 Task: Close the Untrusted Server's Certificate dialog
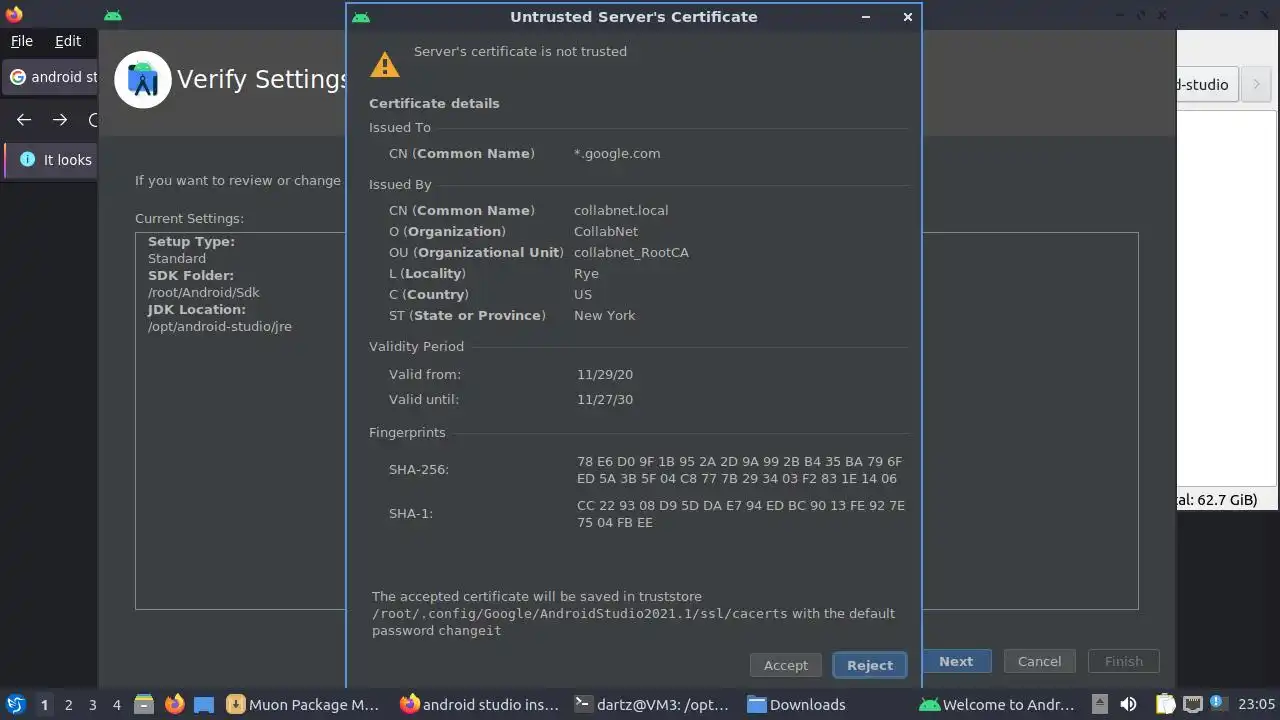point(907,17)
